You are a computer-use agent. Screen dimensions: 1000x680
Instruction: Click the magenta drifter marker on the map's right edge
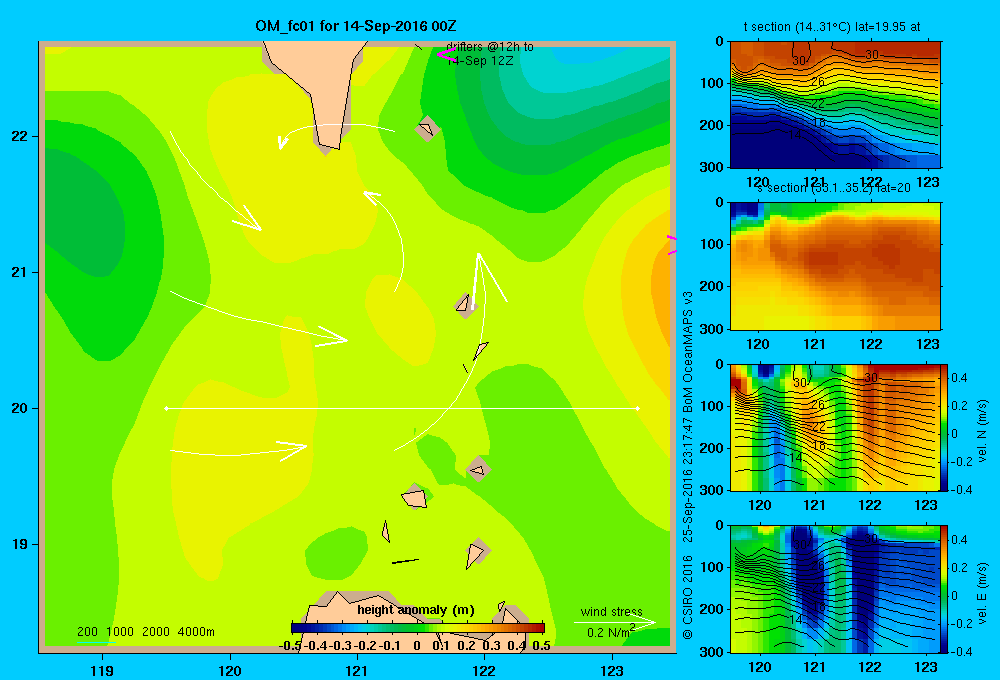point(672,245)
